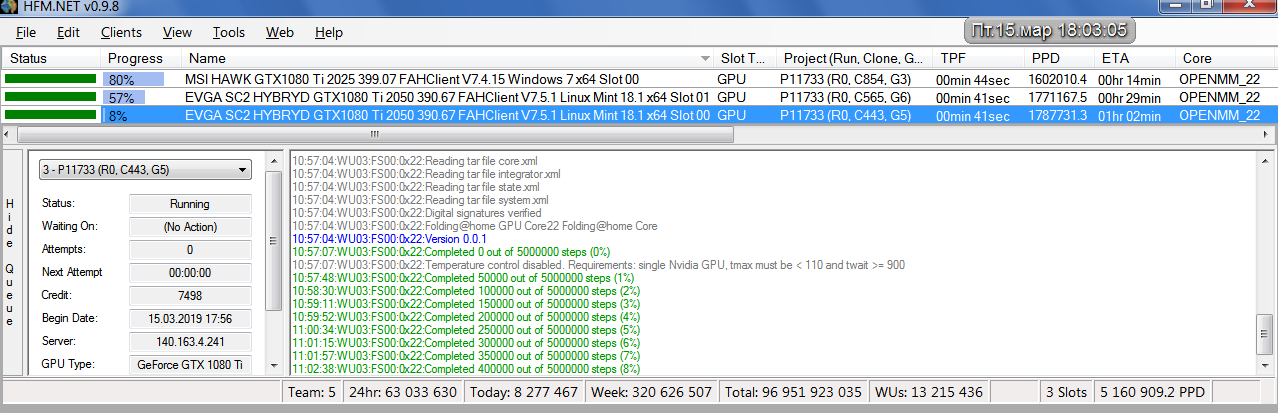Sort by the ETA column header
1278x413 pixels.
coord(1135,59)
